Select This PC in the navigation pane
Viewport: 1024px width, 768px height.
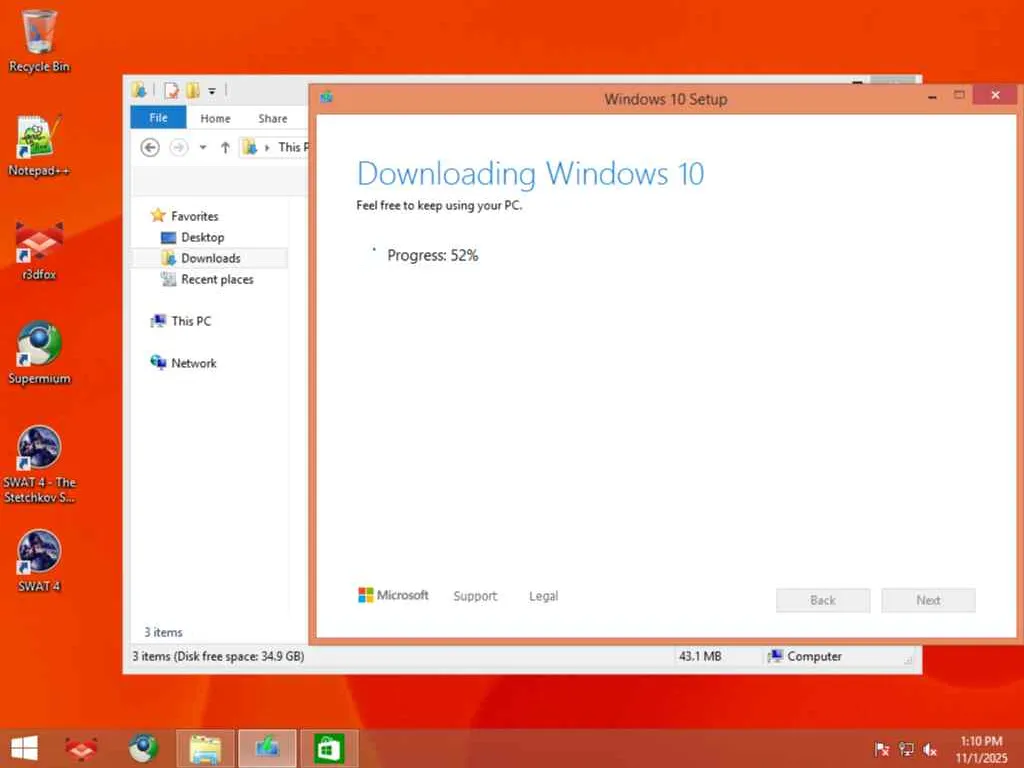(191, 321)
